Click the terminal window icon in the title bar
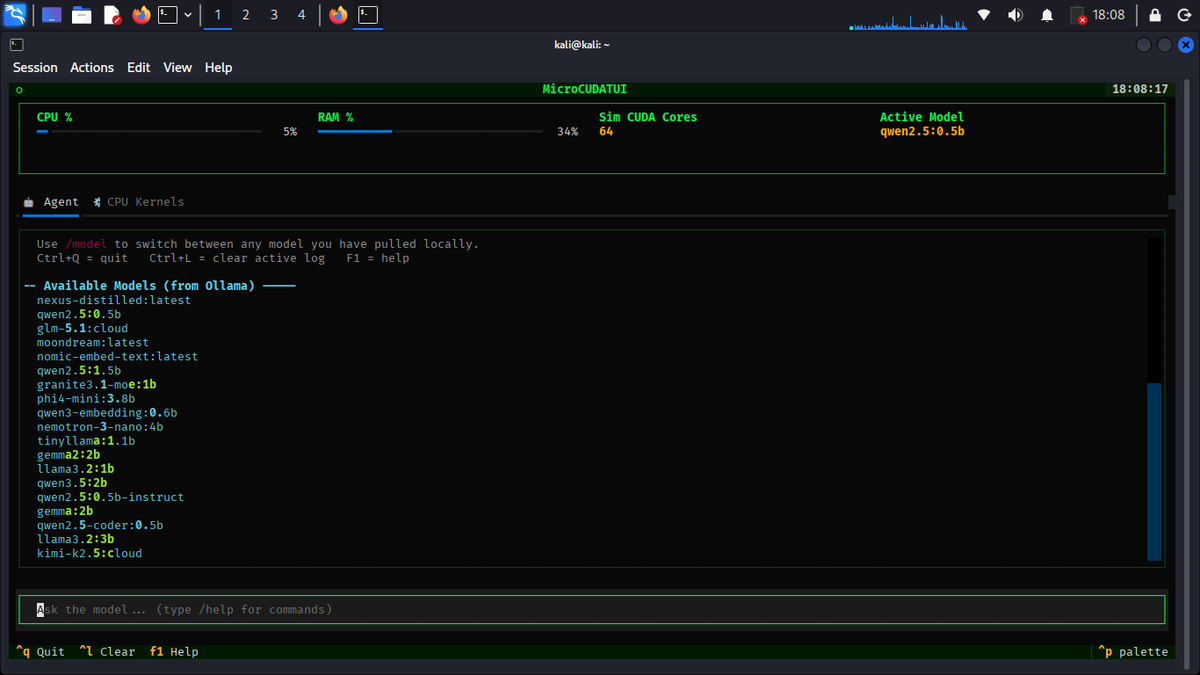Image resolution: width=1200 pixels, height=675 pixels. [18, 44]
